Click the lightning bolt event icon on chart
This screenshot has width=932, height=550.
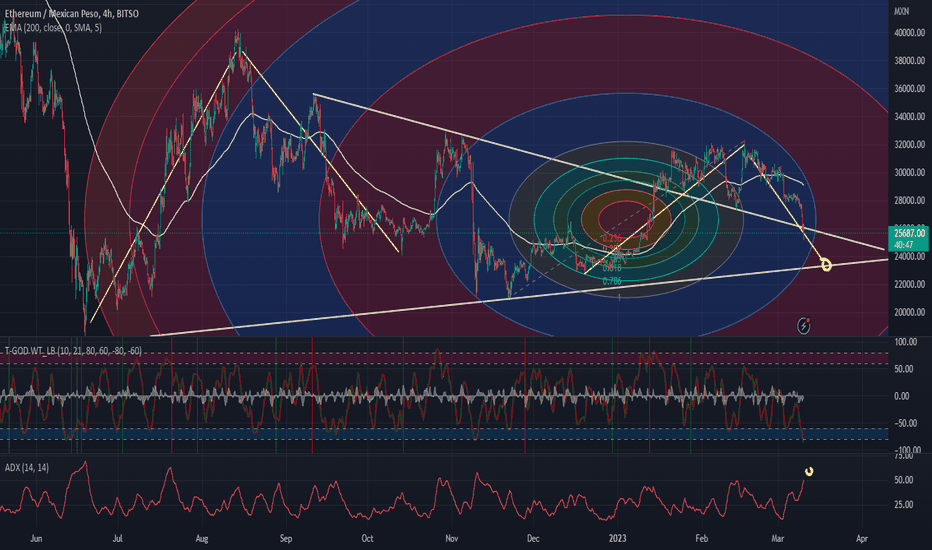804,325
